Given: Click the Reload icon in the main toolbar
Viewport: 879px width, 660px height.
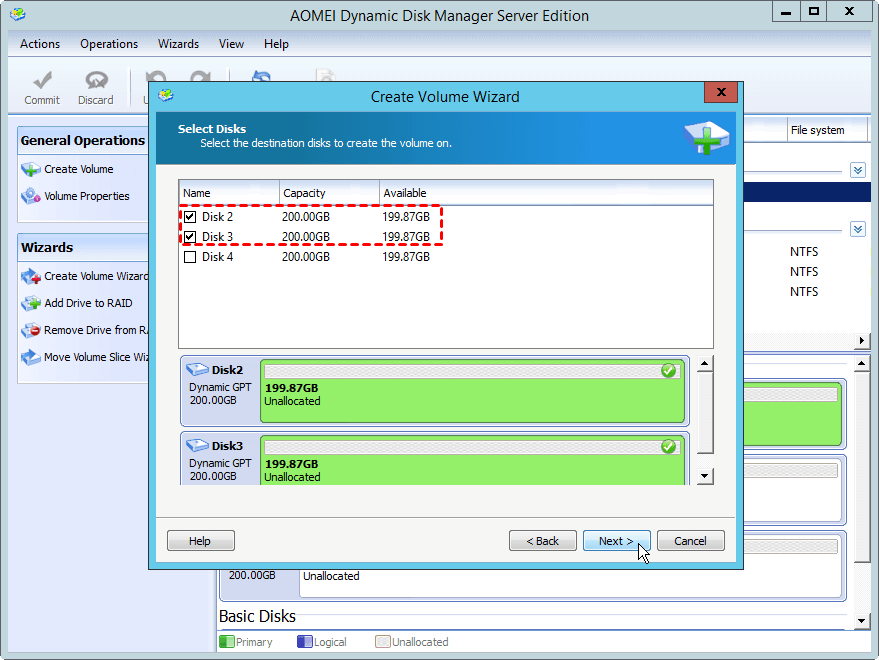Looking at the screenshot, I should click(261, 76).
